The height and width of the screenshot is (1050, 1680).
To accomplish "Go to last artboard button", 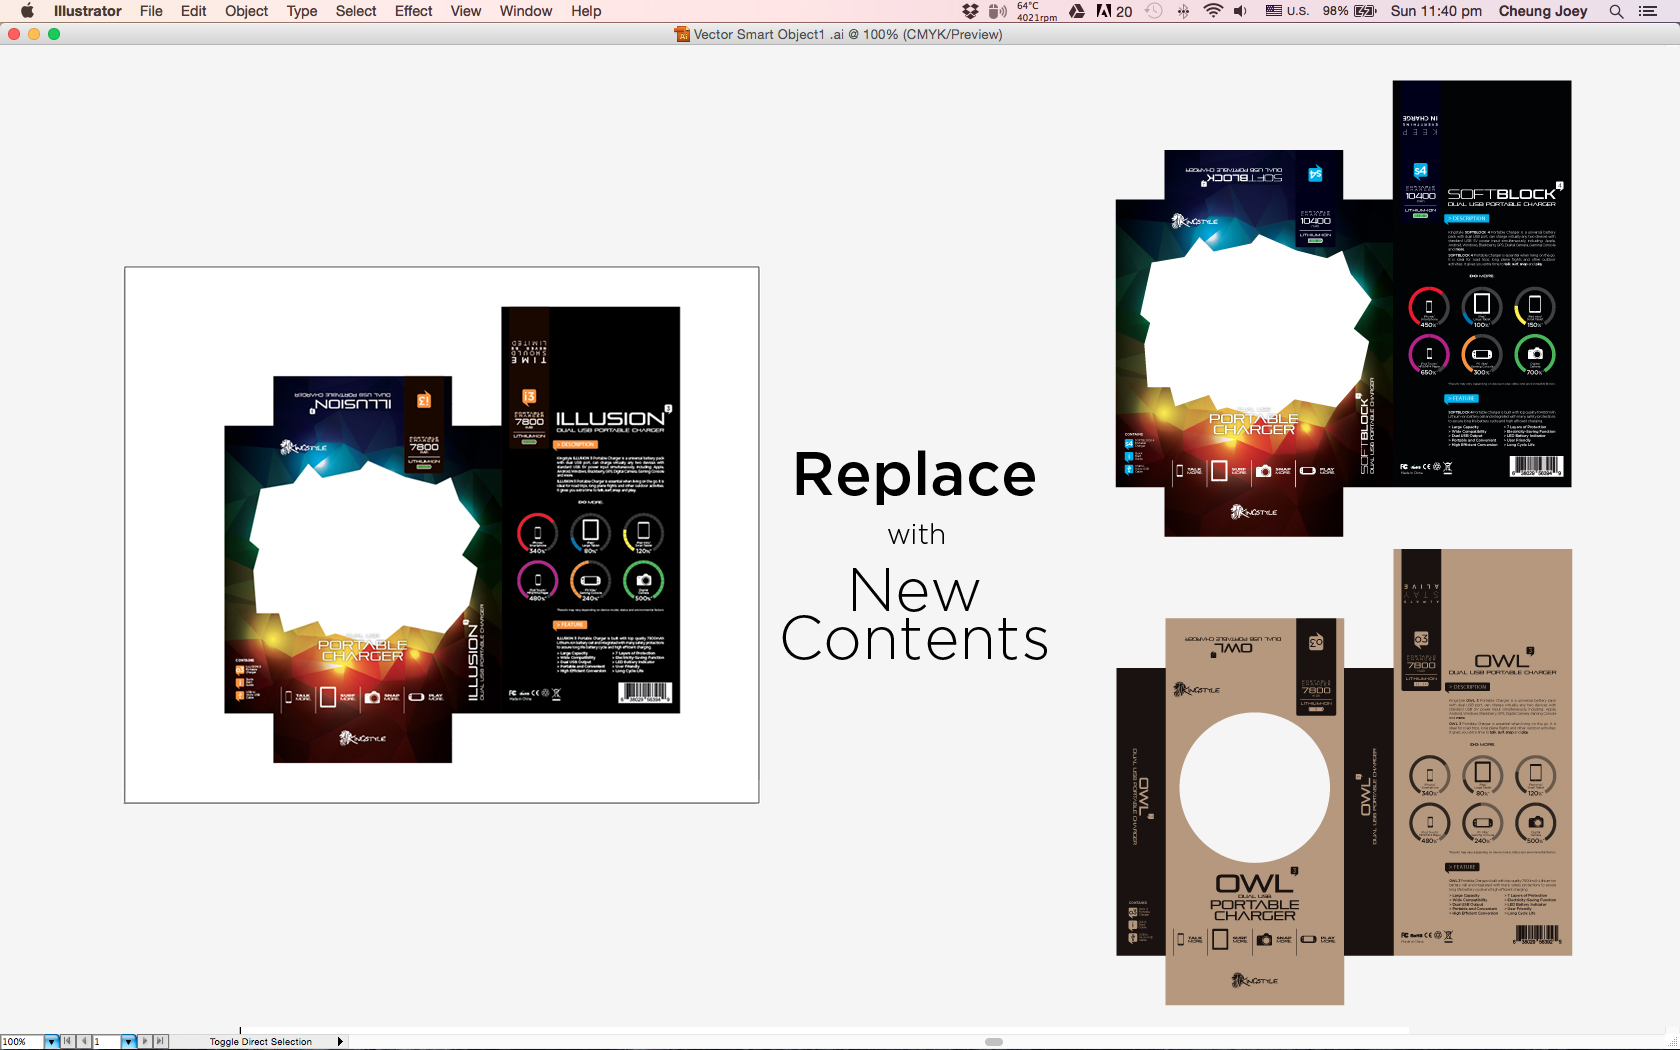I will tap(160, 1041).
